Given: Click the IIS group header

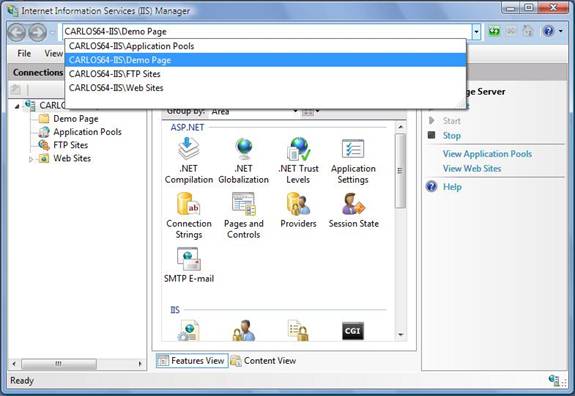Looking at the screenshot, I should [x=175, y=310].
